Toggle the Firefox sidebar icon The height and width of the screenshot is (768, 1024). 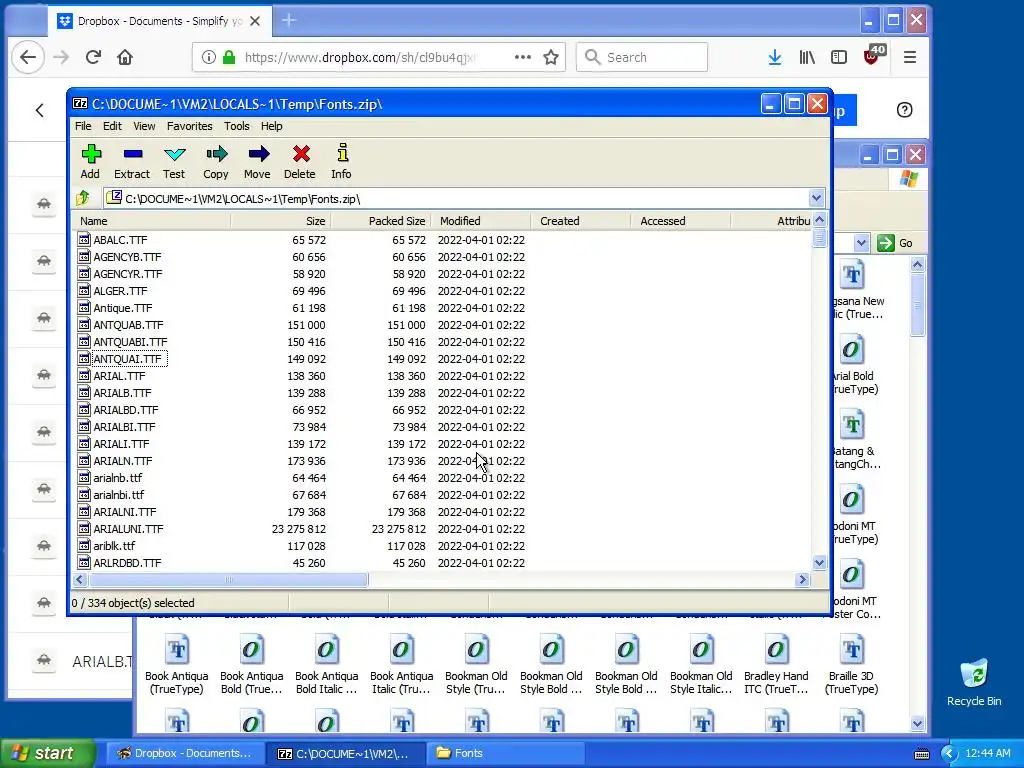pyautogui.click(x=839, y=57)
